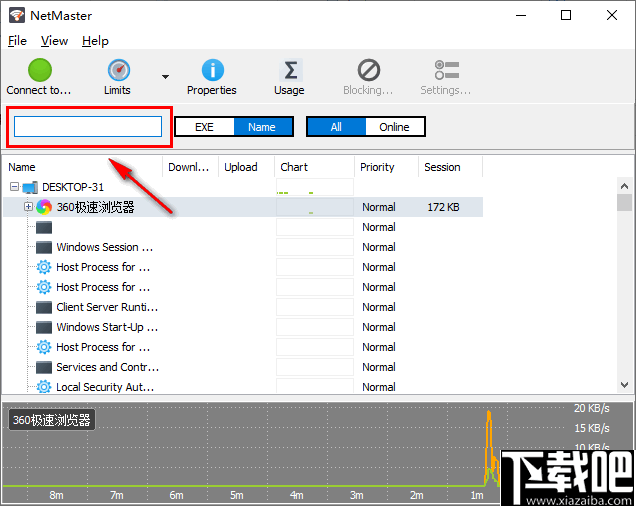
Task: Click Normal priority of 360极速浏览器
Action: (x=379, y=207)
